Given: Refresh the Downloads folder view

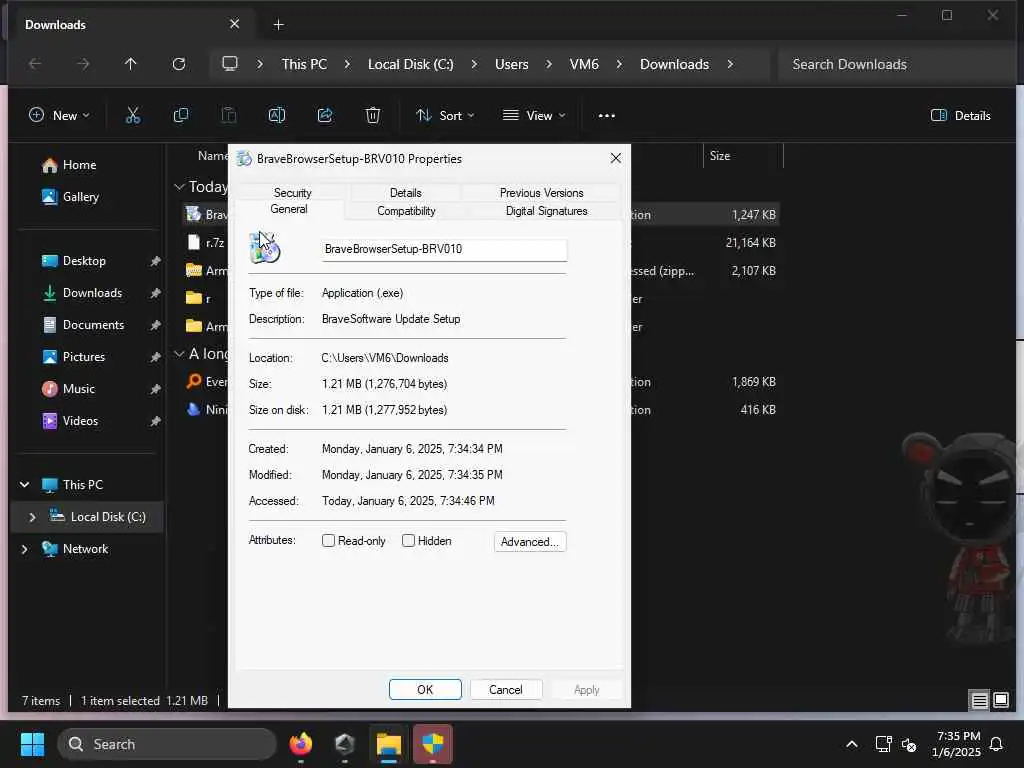Looking at the screenshot, I should coord(179,64).
